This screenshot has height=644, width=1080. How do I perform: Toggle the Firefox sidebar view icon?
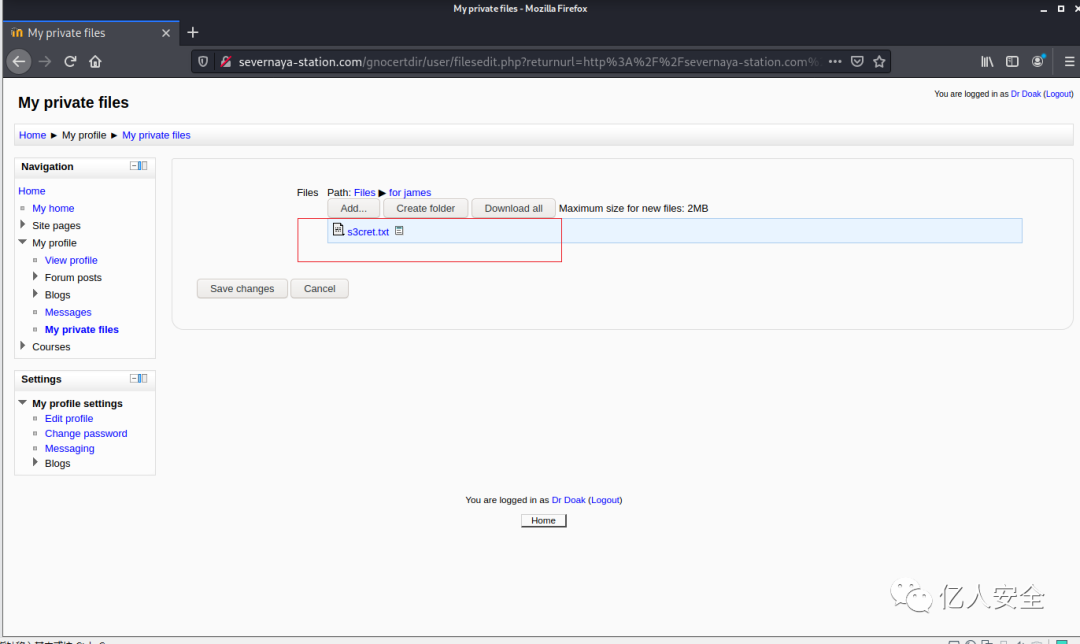(x=1012, y=61)
